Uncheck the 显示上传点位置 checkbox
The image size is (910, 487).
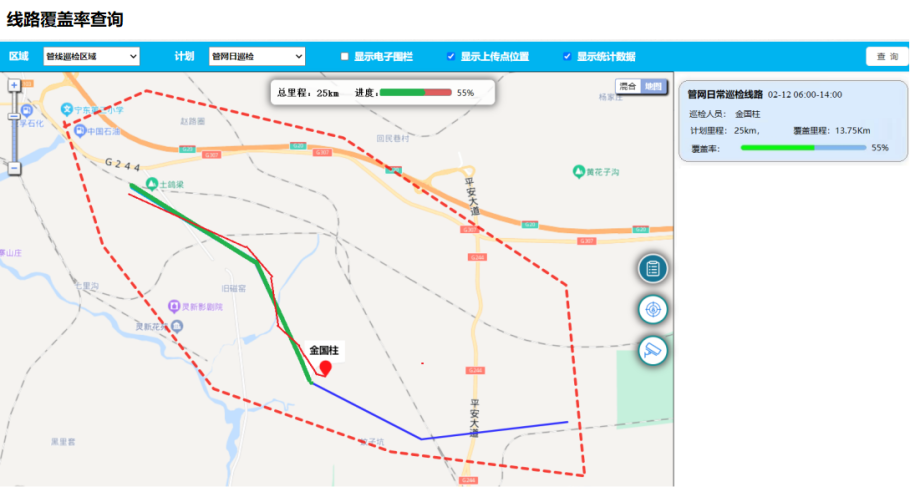point(451,57)
